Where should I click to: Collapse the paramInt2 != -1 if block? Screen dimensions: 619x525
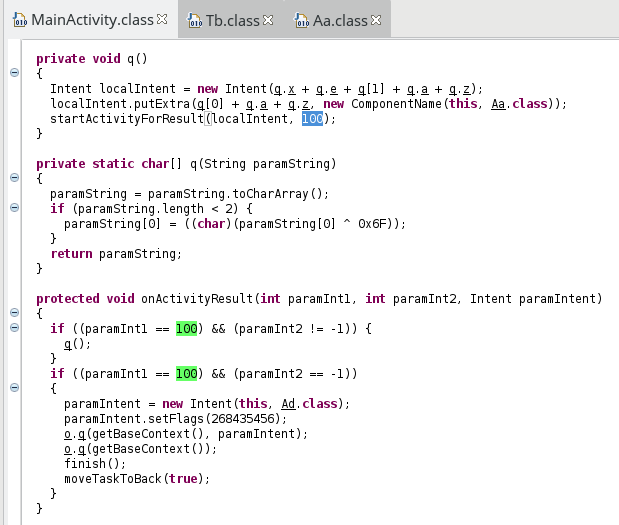pyautogui.click(x=15, y=328)
